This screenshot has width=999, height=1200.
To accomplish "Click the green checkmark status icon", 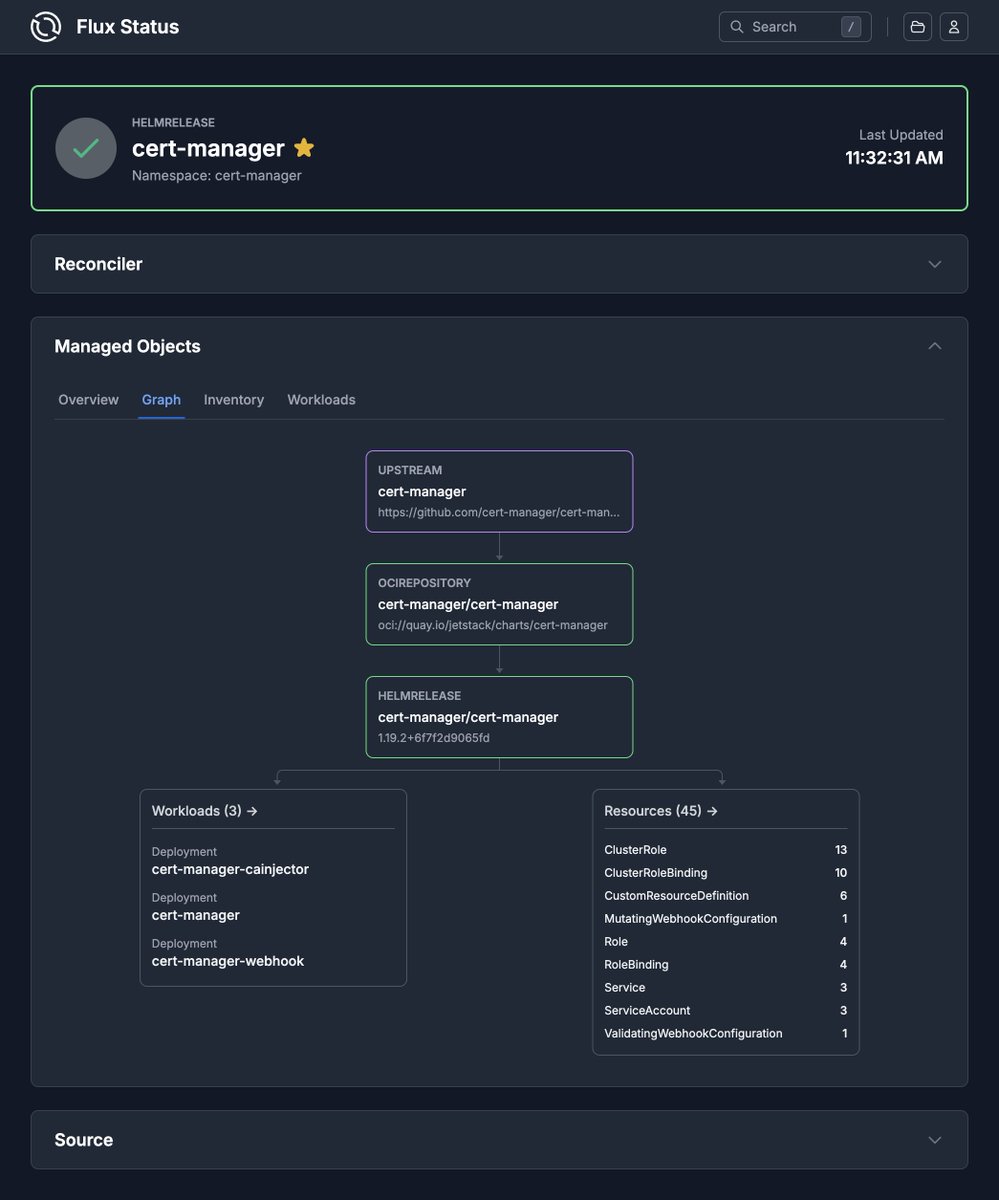I will (x=86, y=148).
